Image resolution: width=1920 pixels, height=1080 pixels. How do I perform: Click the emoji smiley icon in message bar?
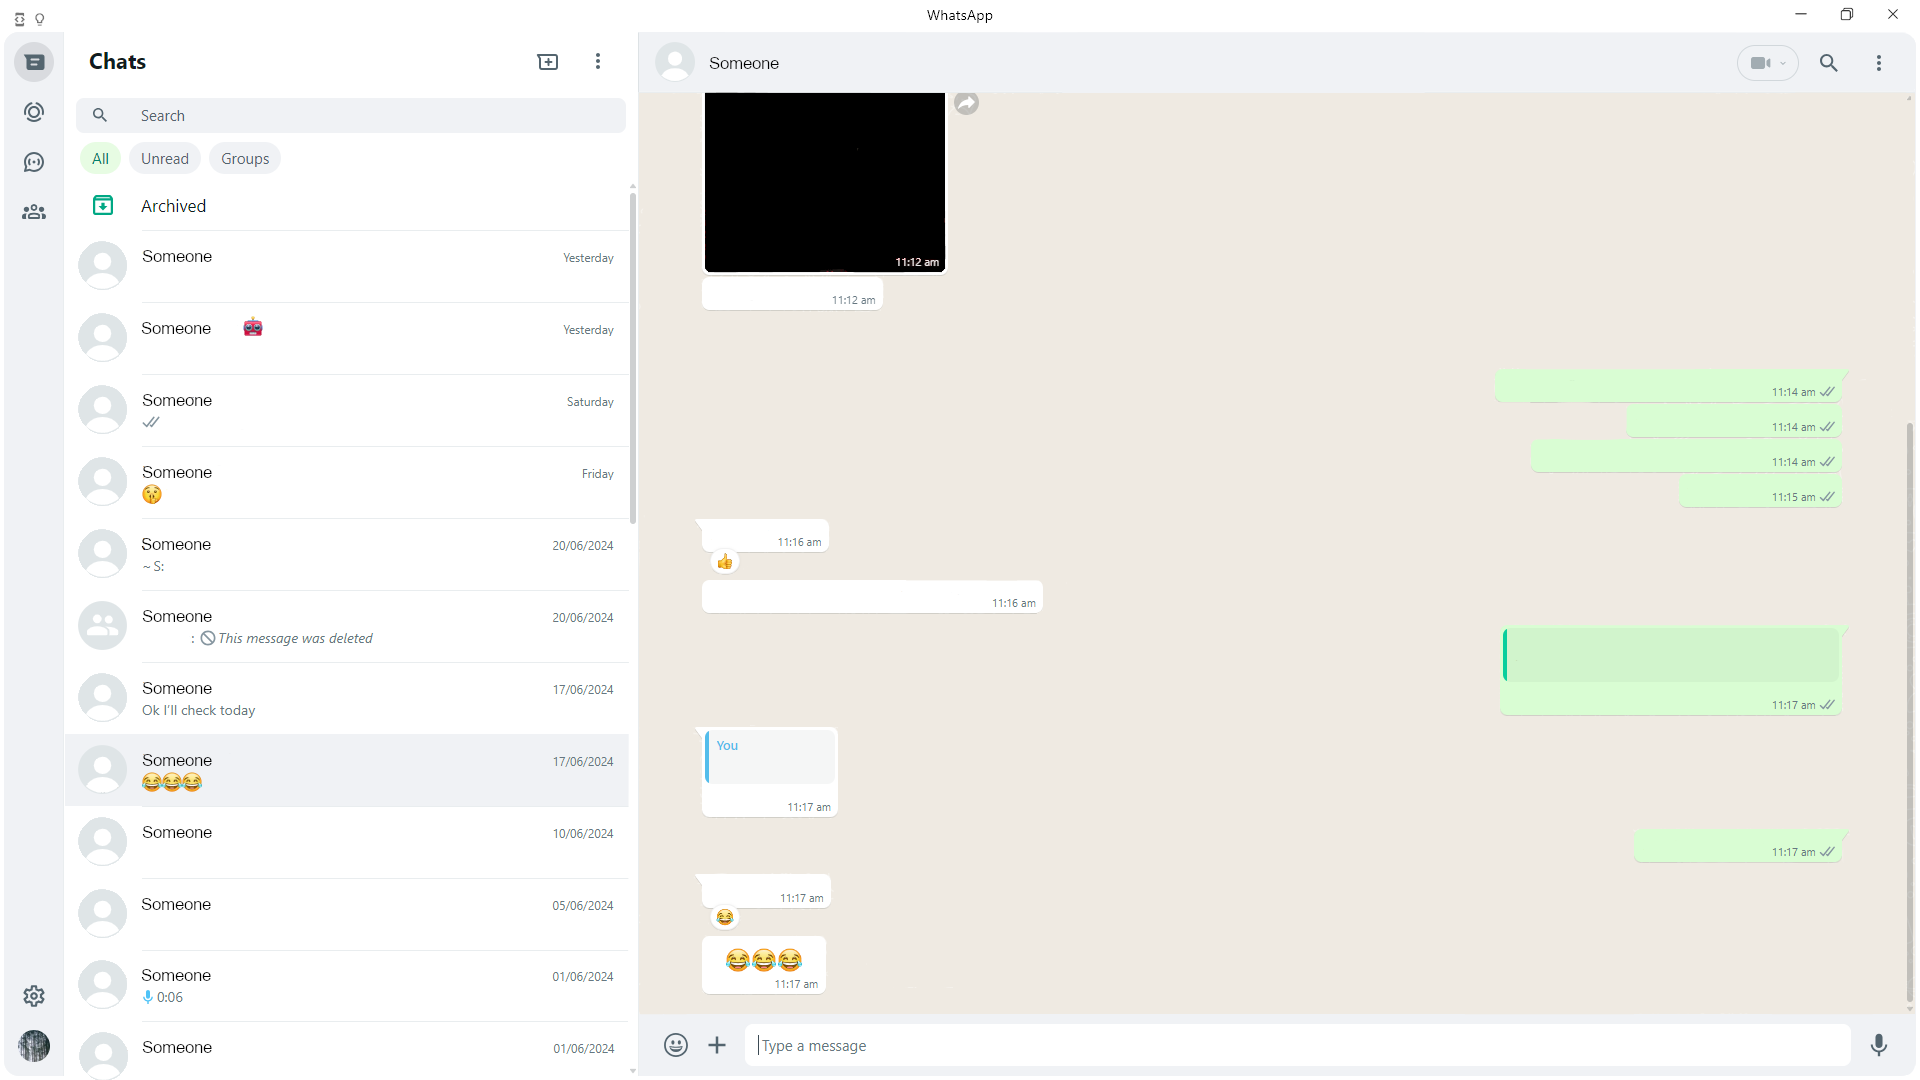point(674,1044)
